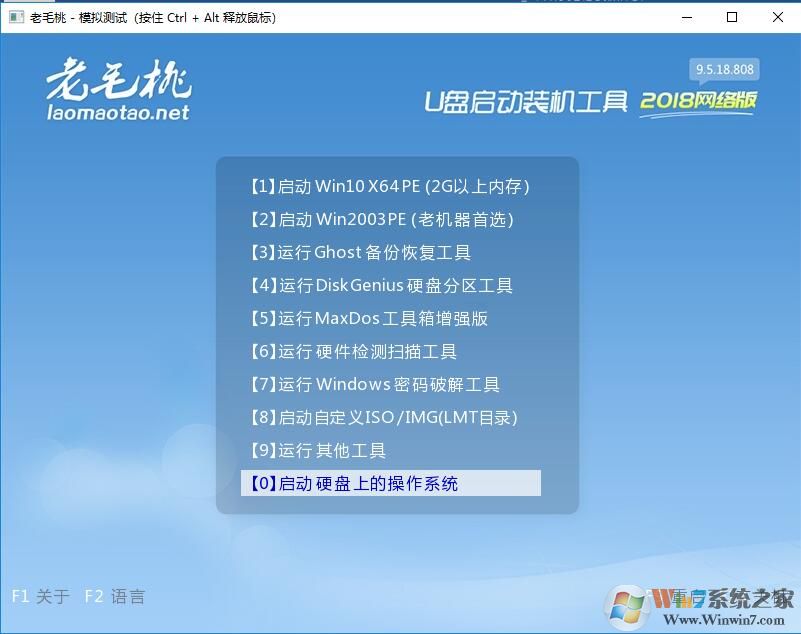
Task: Click F2 语言 language shortcut
Action: tap(115, 596)
